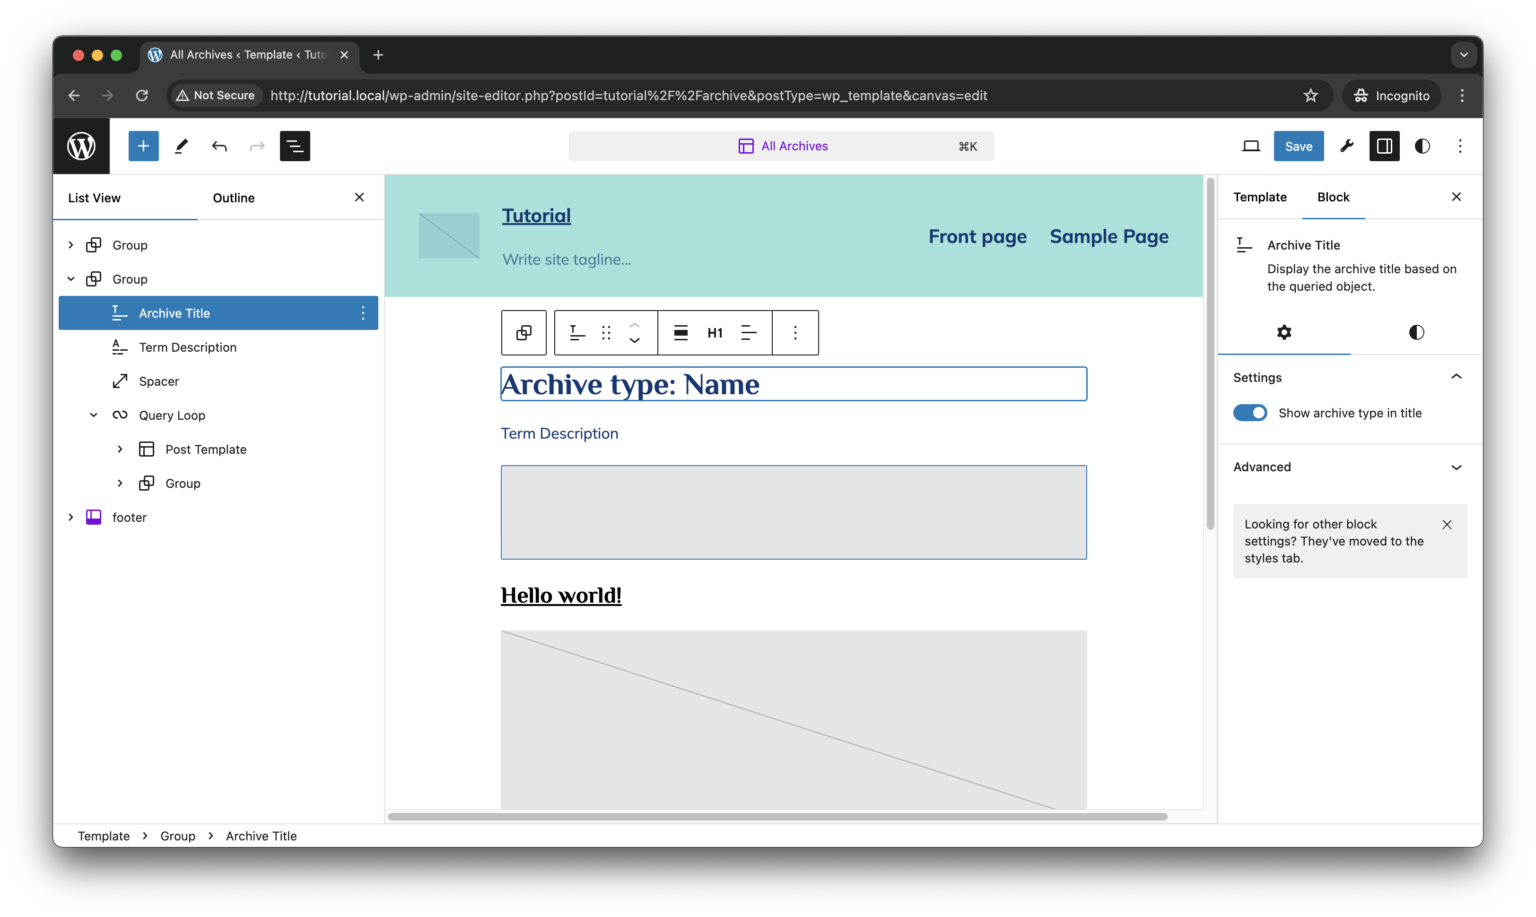Click the WordPress logo

[x=81, y=145]
